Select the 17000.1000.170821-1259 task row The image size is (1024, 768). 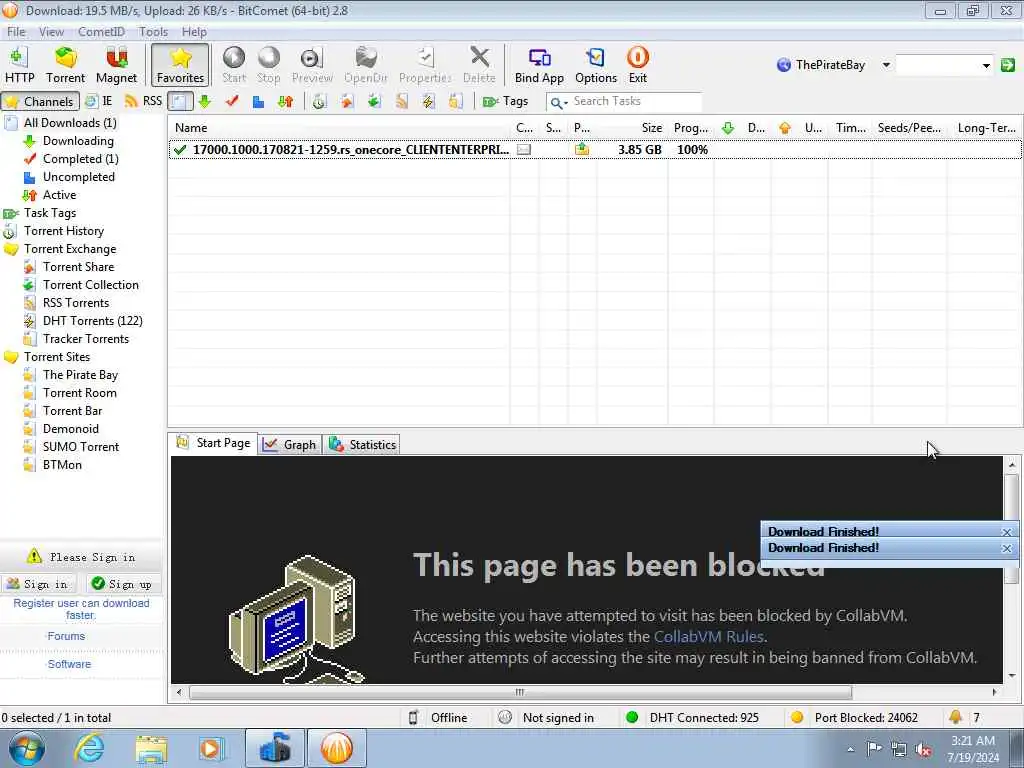click(x=595, y=150)
